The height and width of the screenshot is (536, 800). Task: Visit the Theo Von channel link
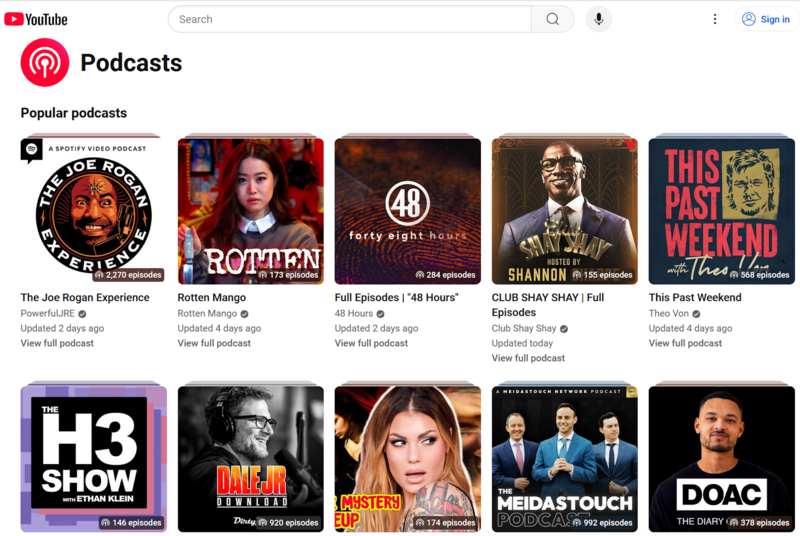pyautogui.click(x=668, y=313)
